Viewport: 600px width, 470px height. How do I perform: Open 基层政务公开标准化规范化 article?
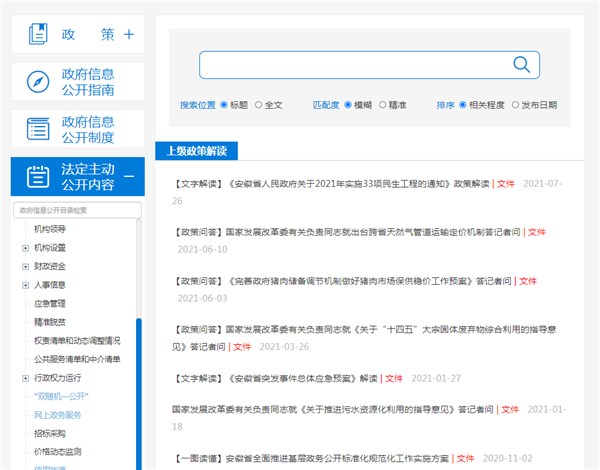point(310,458)
